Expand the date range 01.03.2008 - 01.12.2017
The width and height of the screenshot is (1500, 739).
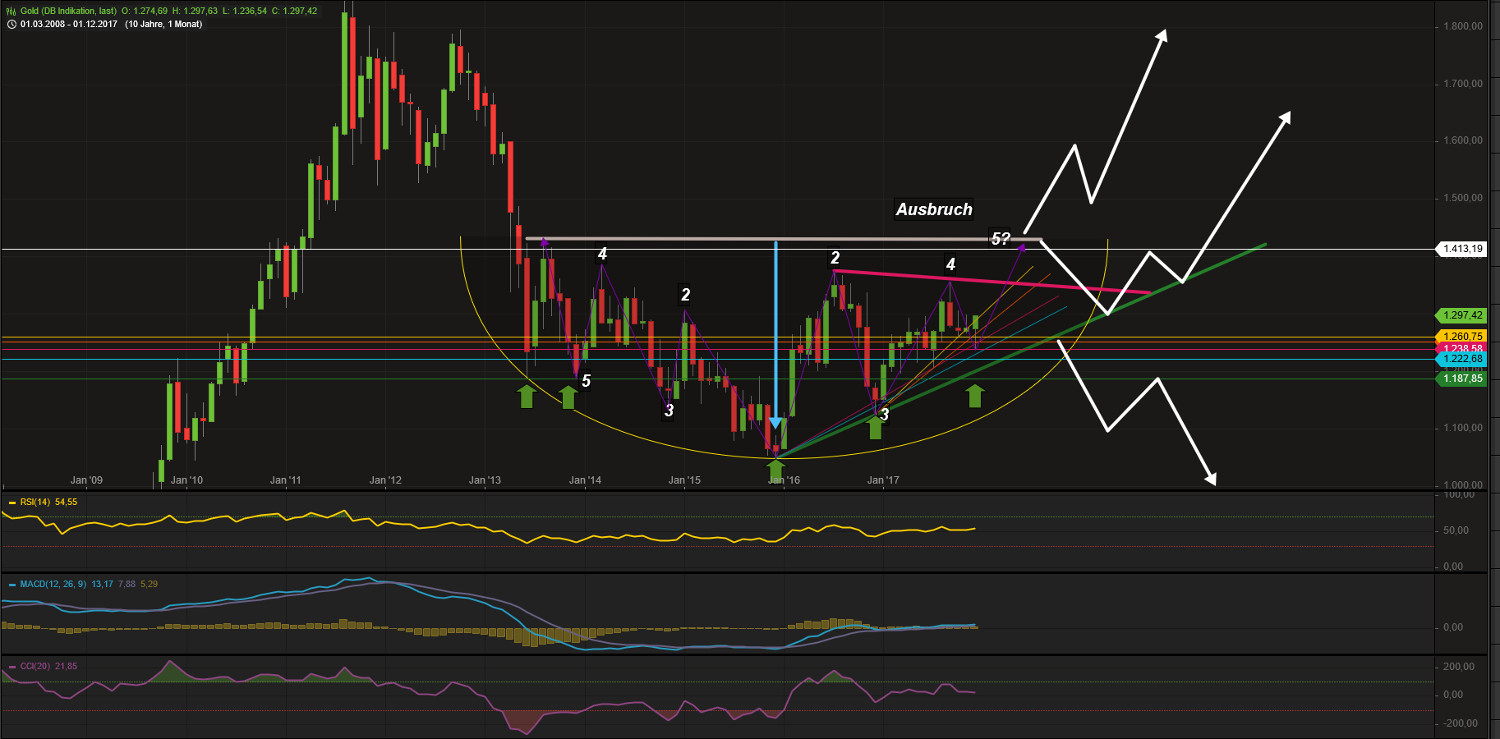coord(70,23)
